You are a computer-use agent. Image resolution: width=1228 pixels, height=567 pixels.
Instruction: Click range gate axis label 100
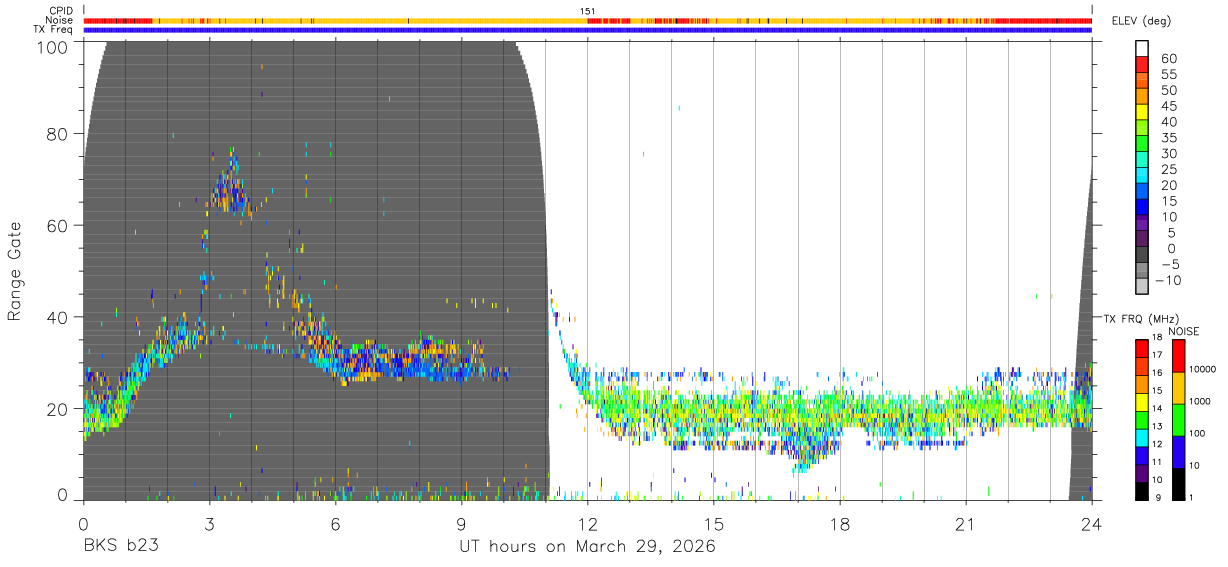(x=51, y=47)
